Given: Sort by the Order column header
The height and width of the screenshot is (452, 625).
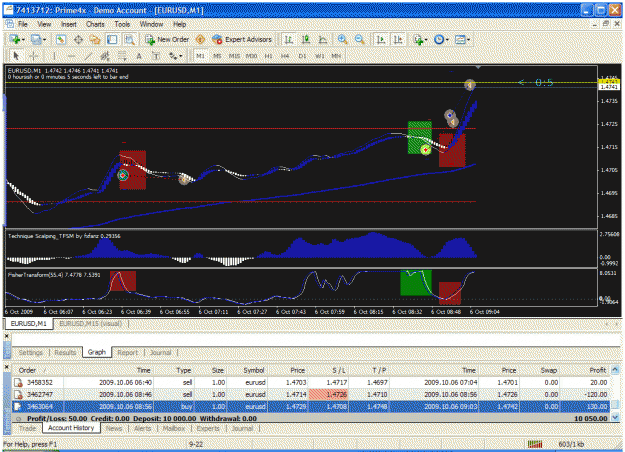Looking at the screenshot, I should pyautogui.click(x=38, y=370).
